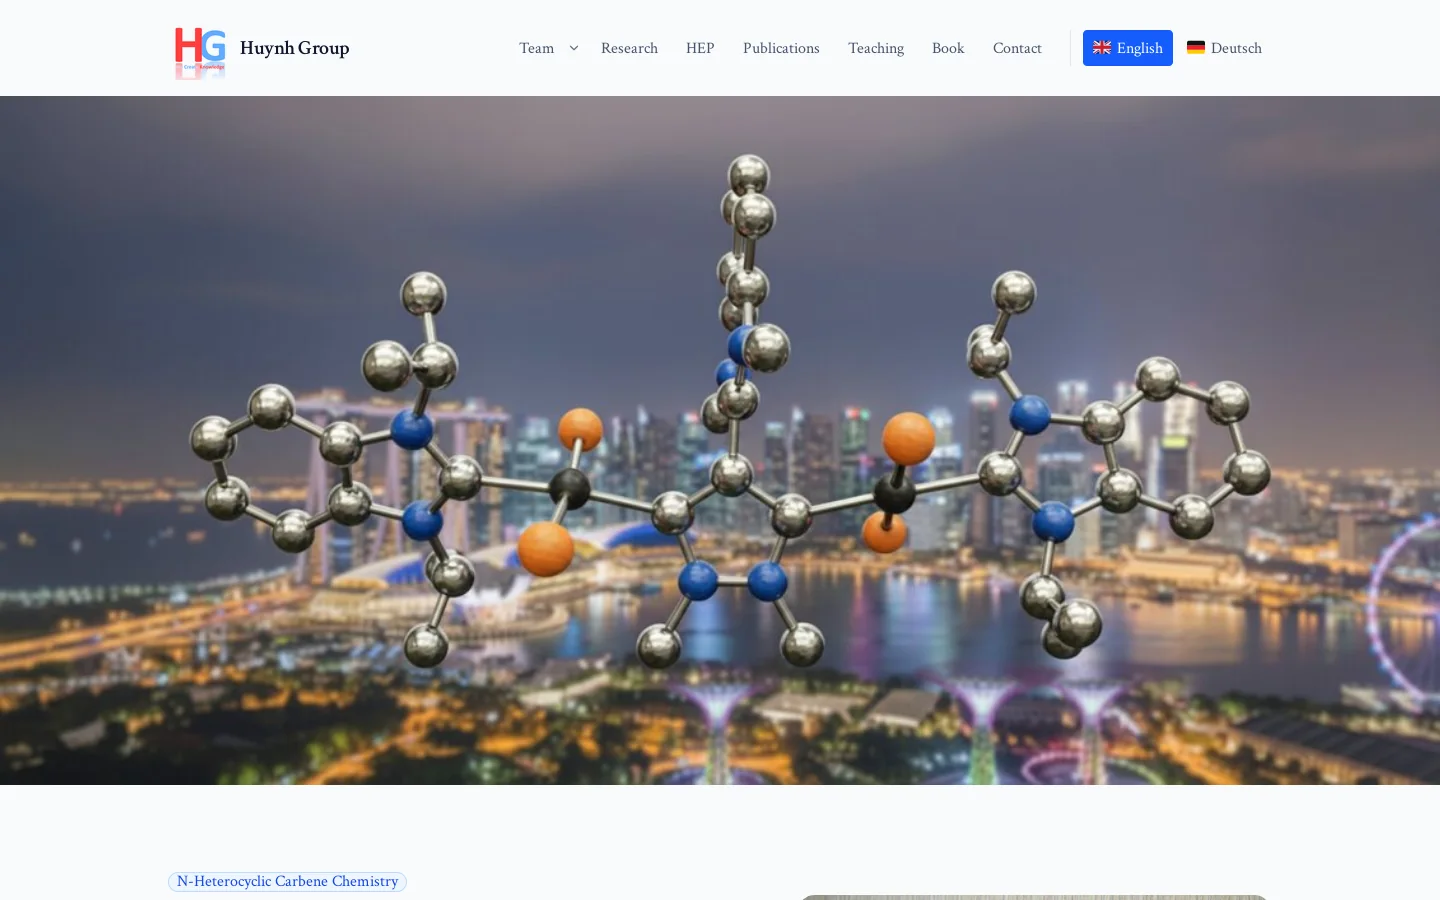Expand the Team dropdown chevron
This screenshot has width=1440, height=900.
[x=574, y=48]
